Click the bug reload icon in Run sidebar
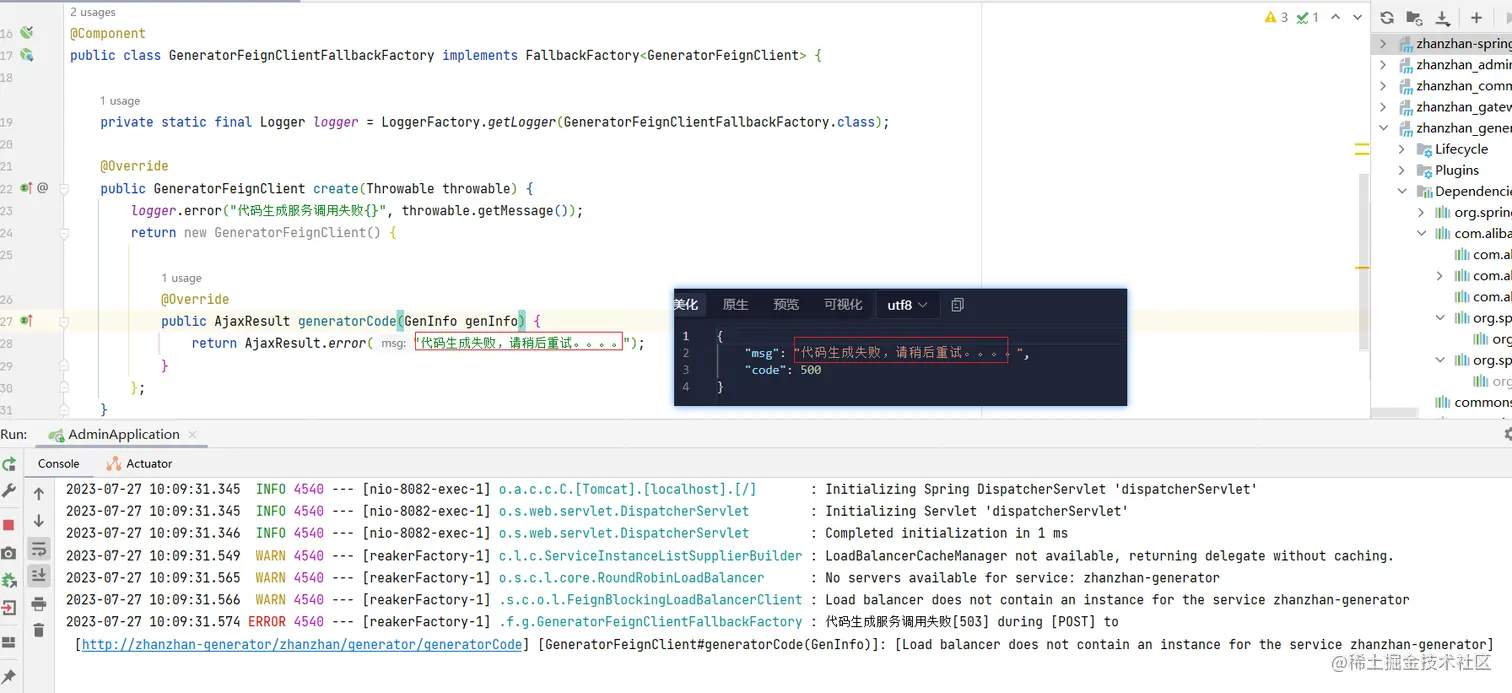Image resolution: width=1512 pixels, height=693 pixels. (x=9, y=580)
